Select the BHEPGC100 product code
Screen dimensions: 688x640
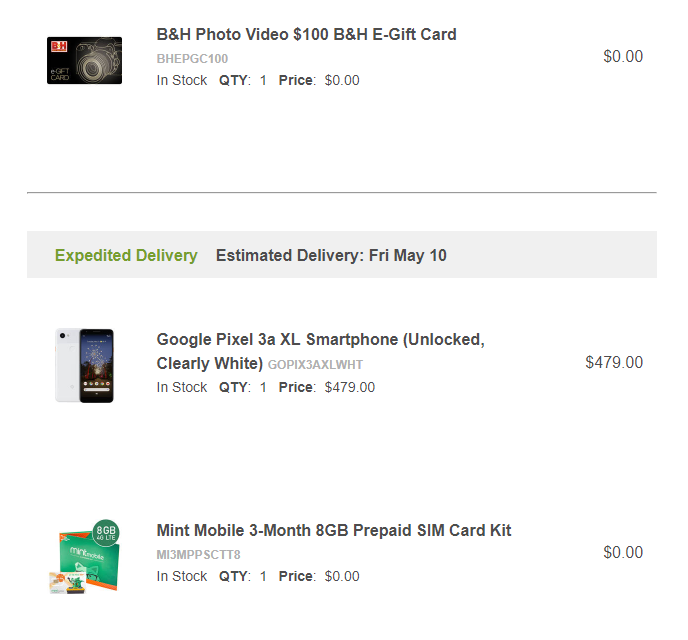[192, 59]
